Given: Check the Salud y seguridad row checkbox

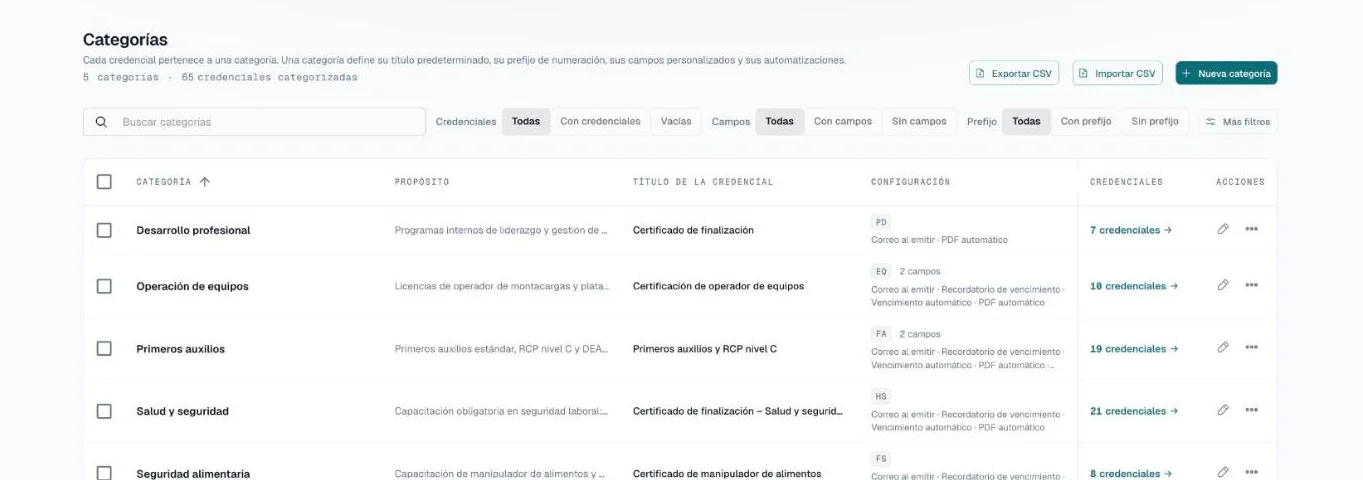Looking at the screenshot, I should 104,411.
